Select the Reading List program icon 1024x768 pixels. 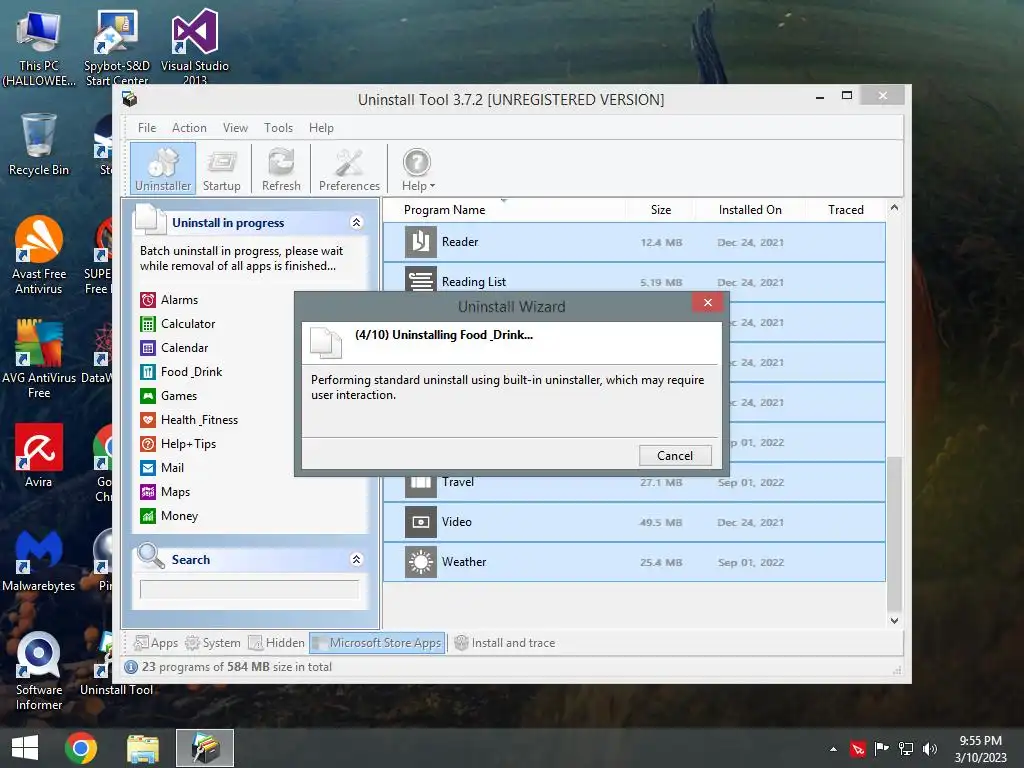click(x=421, y=280)
